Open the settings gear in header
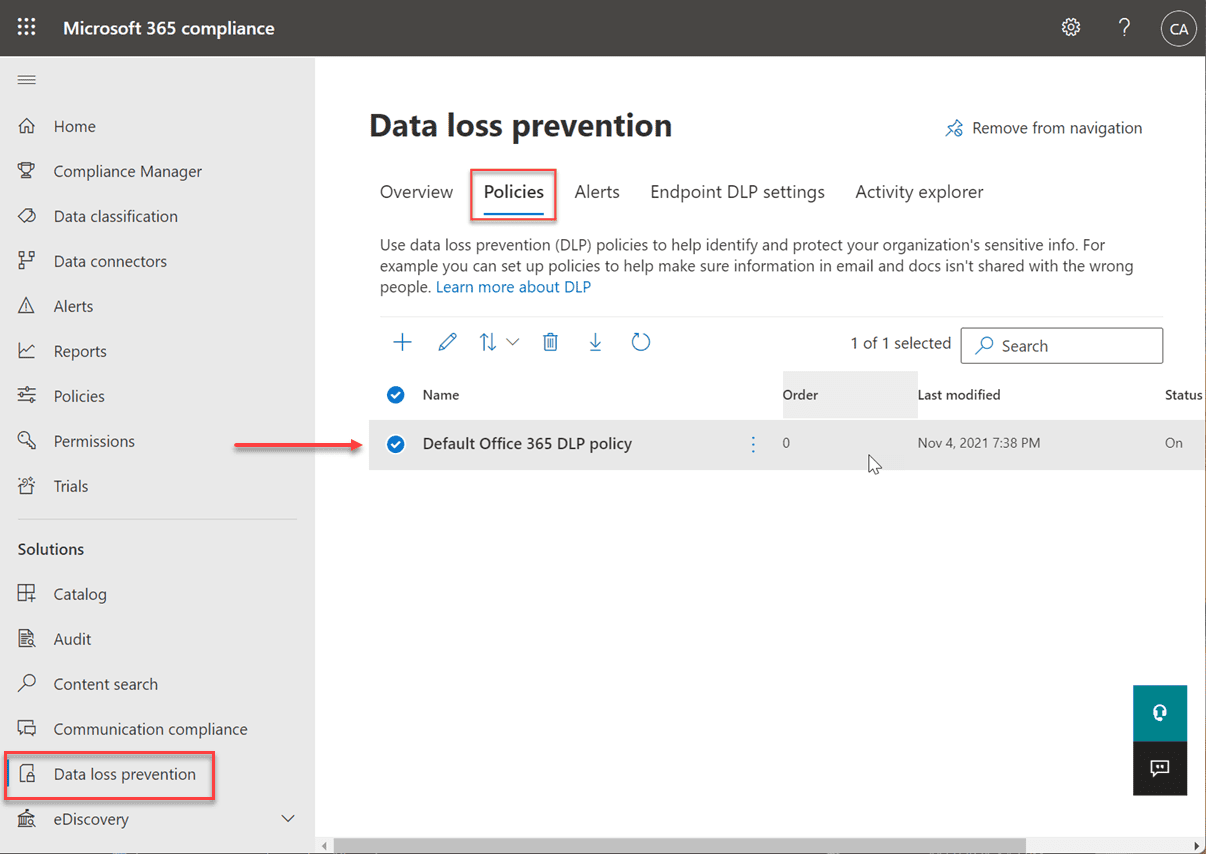The image size is (1206, 854). (x=1071, y=28)
